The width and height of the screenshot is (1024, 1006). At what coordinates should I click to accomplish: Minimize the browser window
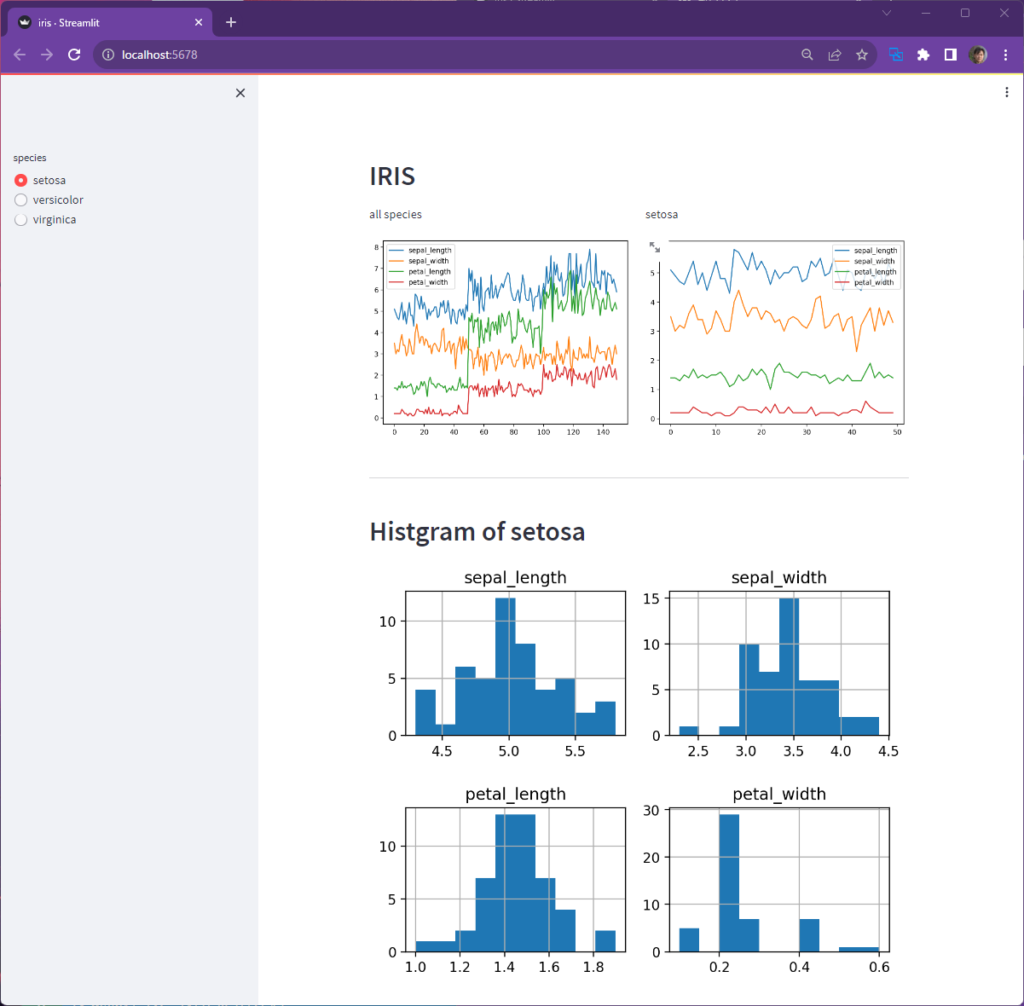[x=925, y=13]
